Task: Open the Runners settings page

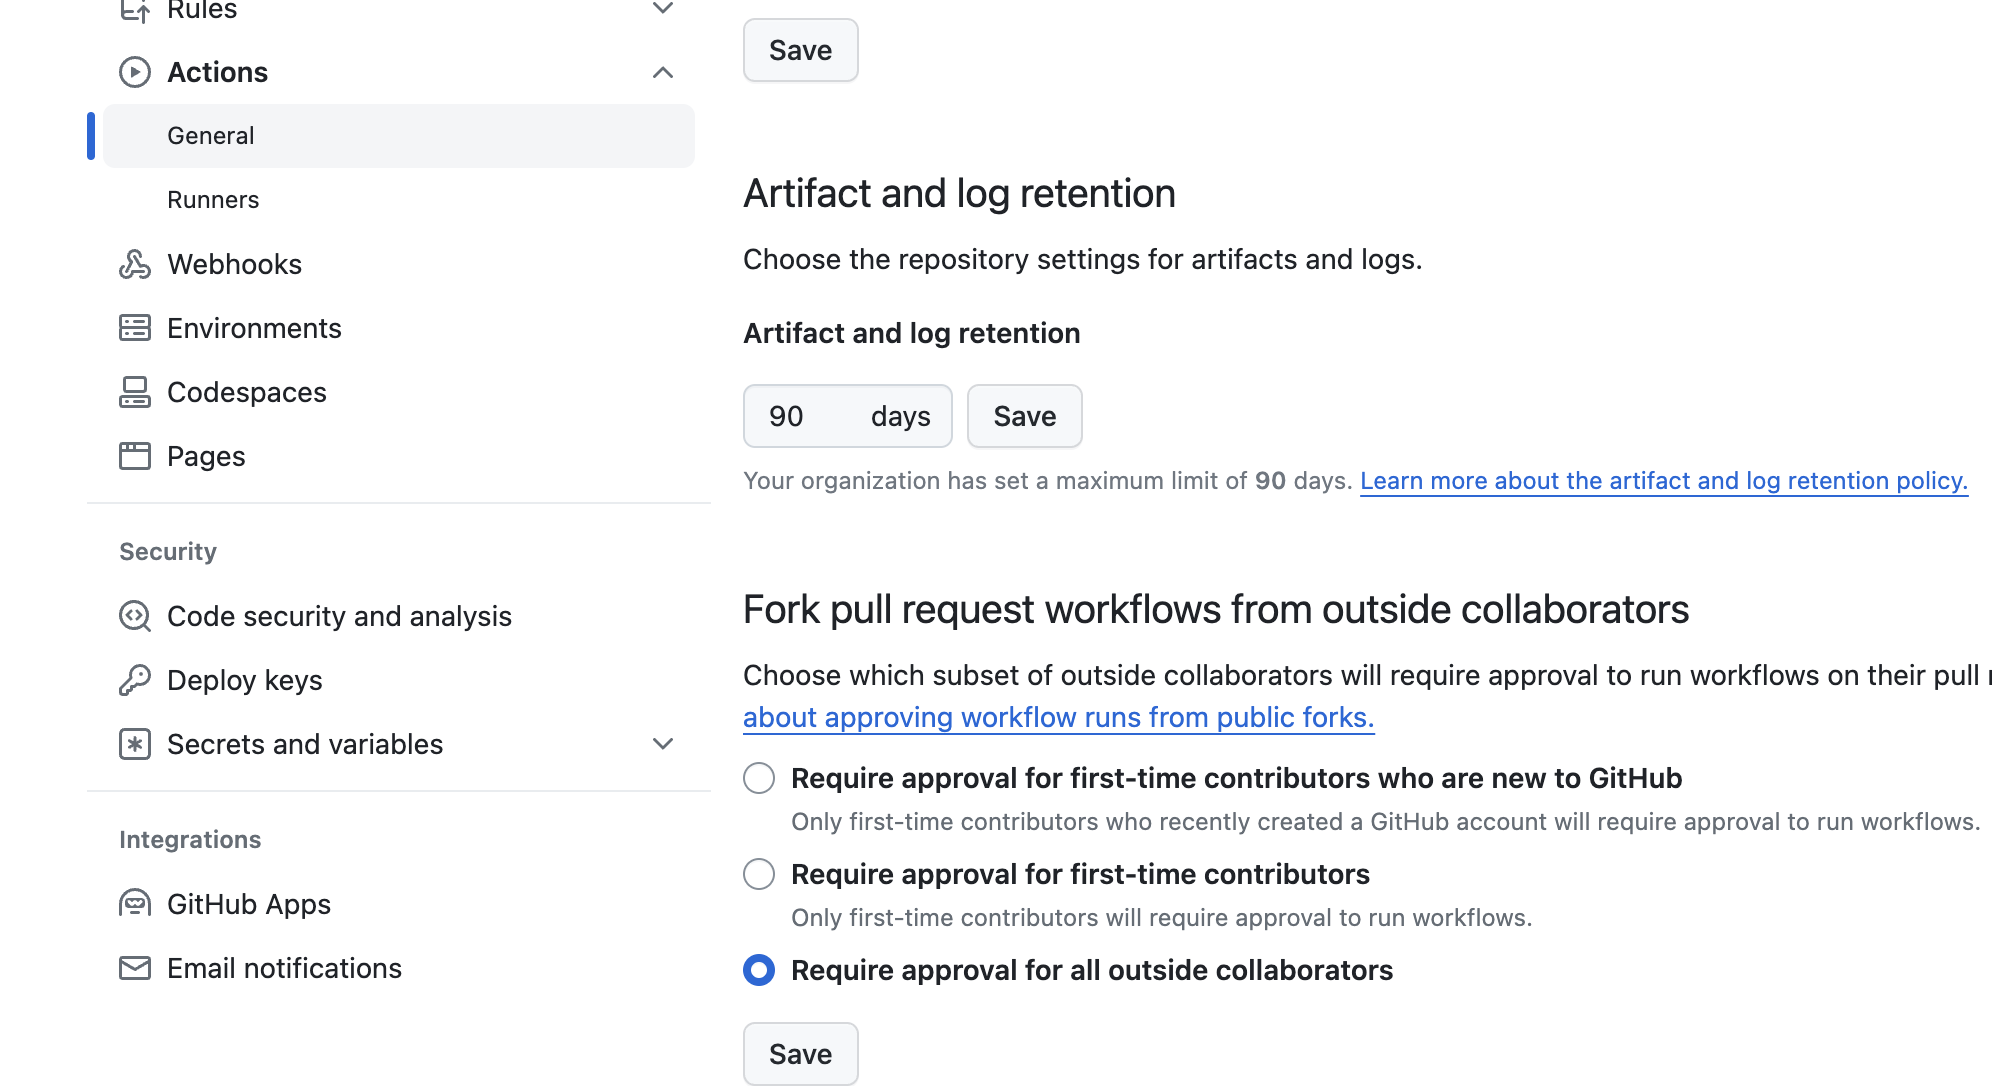Action: (213, 200)
